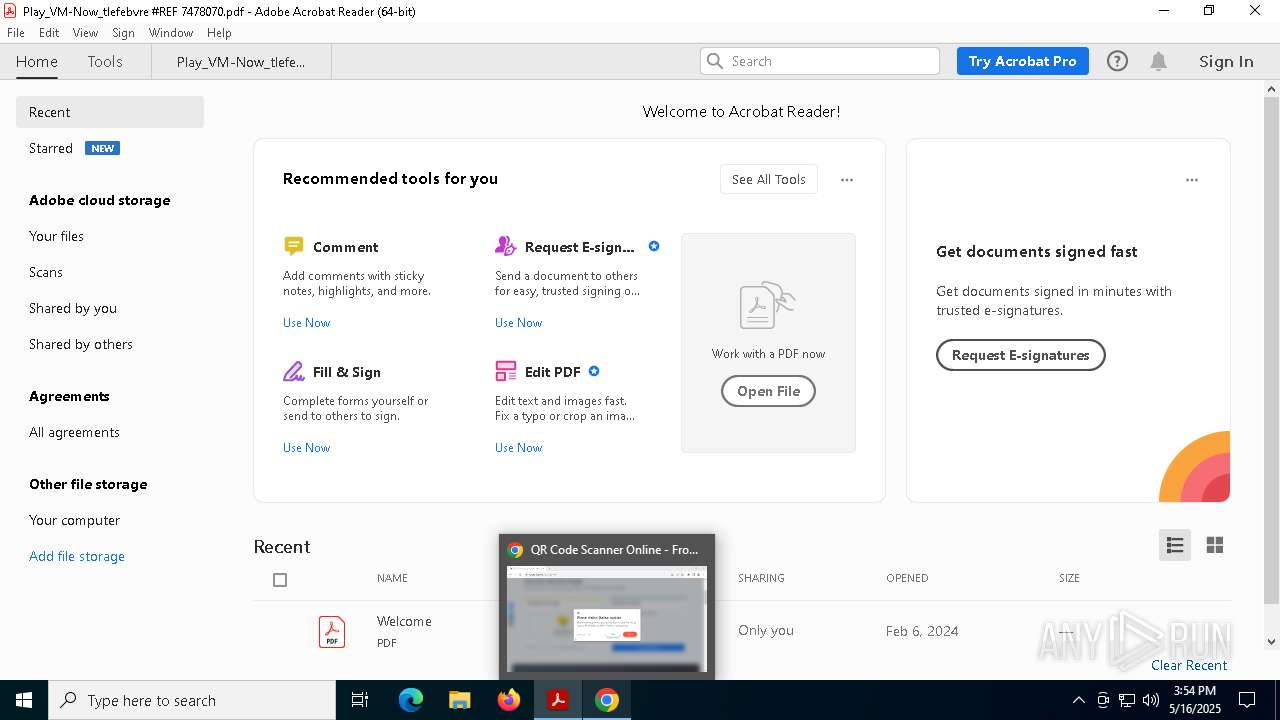This screenshot has height=720, width=1280.
Task: Open the File menu
Action: pos(16,33)
